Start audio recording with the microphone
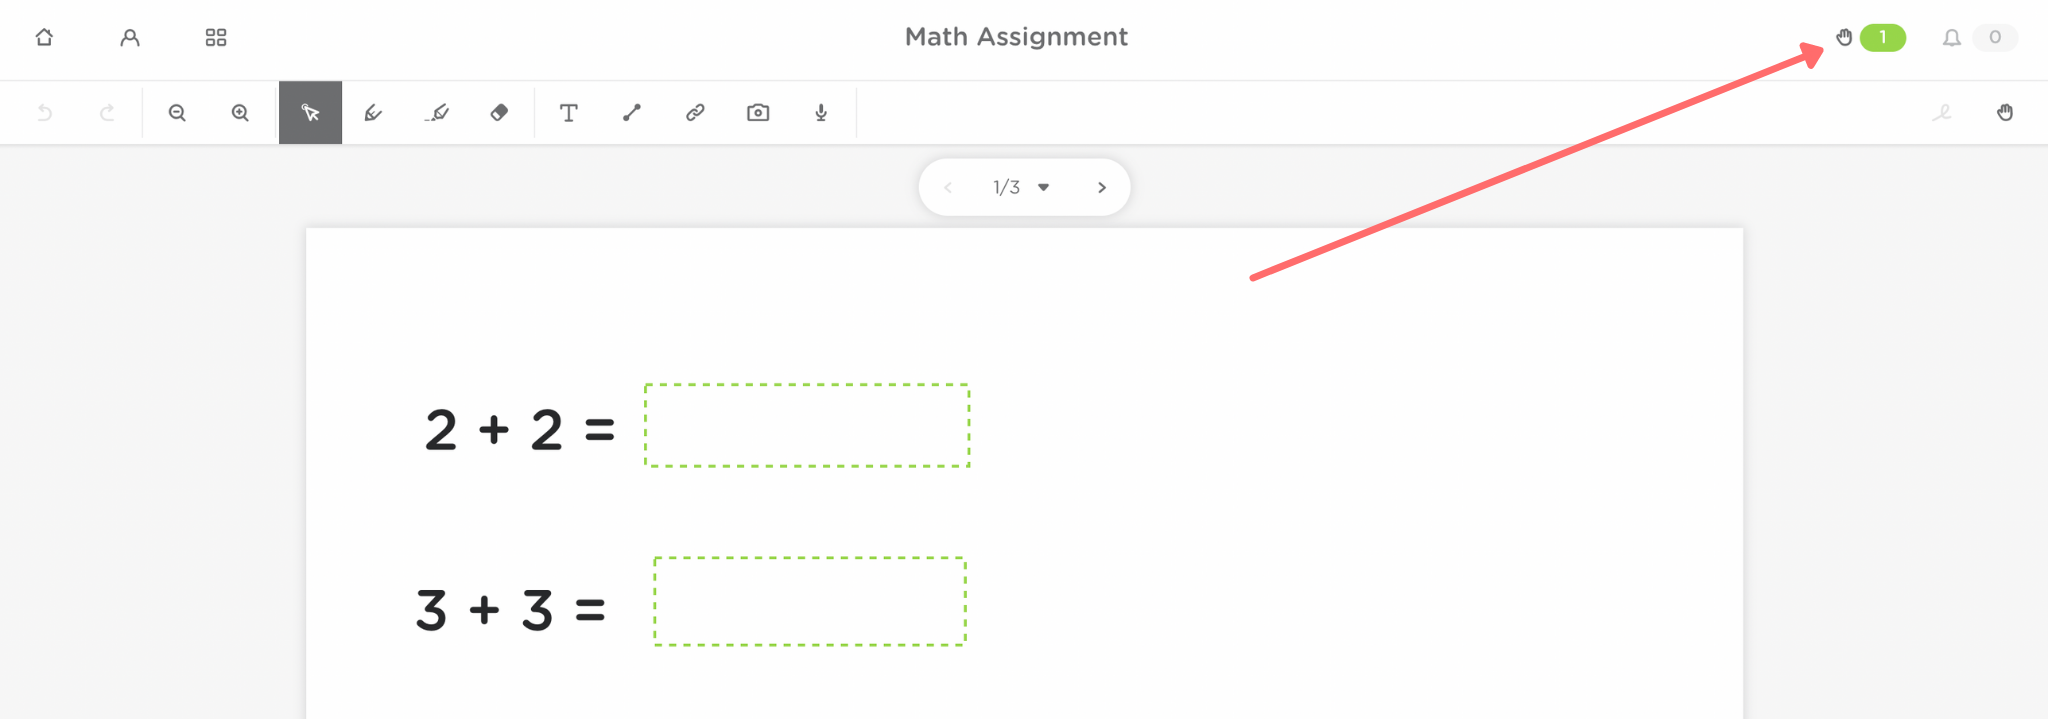This screenshot has height=719, width=2048. point(821,113)
